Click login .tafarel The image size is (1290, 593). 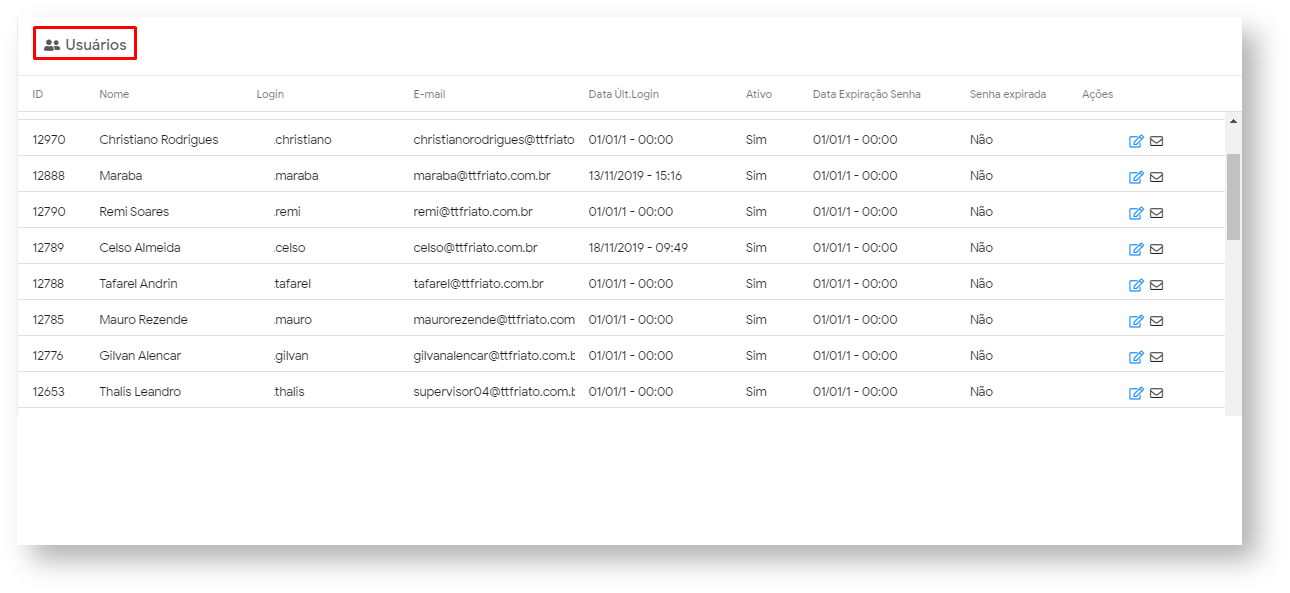click(x=292, y=284)
